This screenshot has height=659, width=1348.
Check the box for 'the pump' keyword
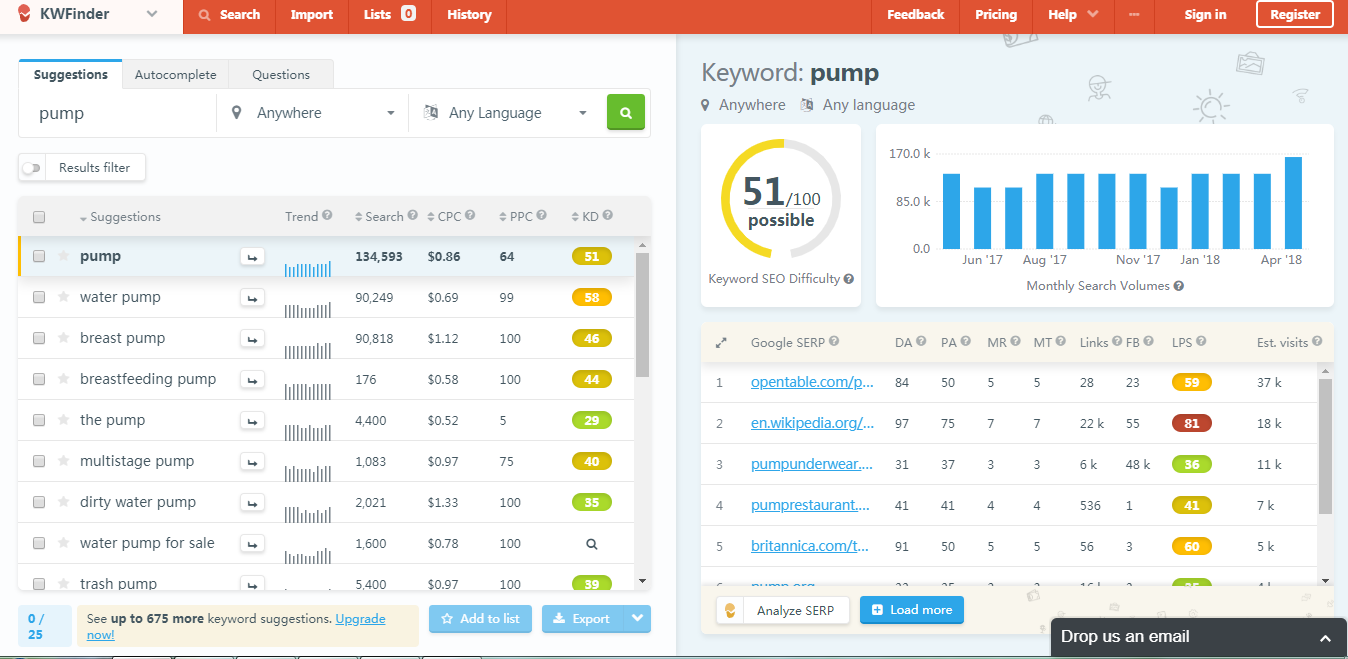pos(39,420)
